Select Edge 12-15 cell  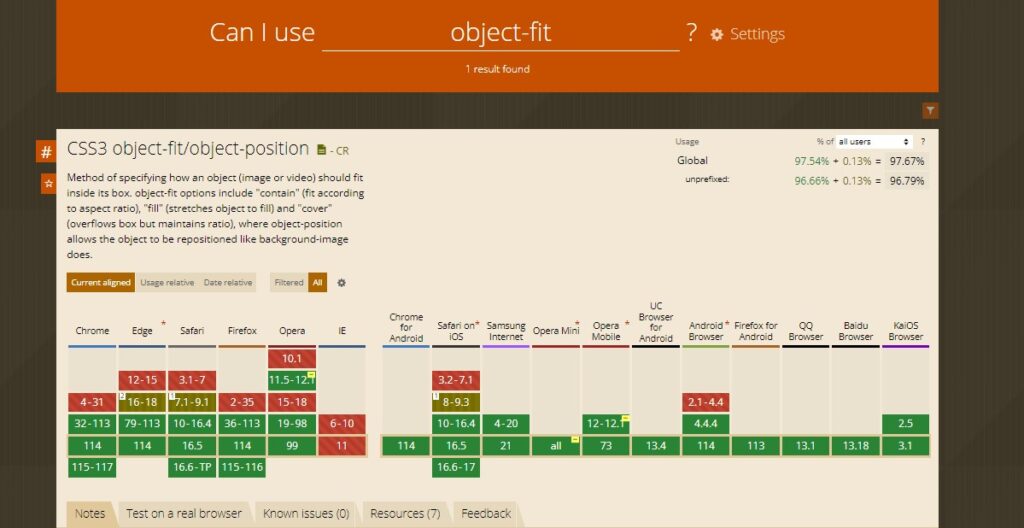tap(142, 380)
